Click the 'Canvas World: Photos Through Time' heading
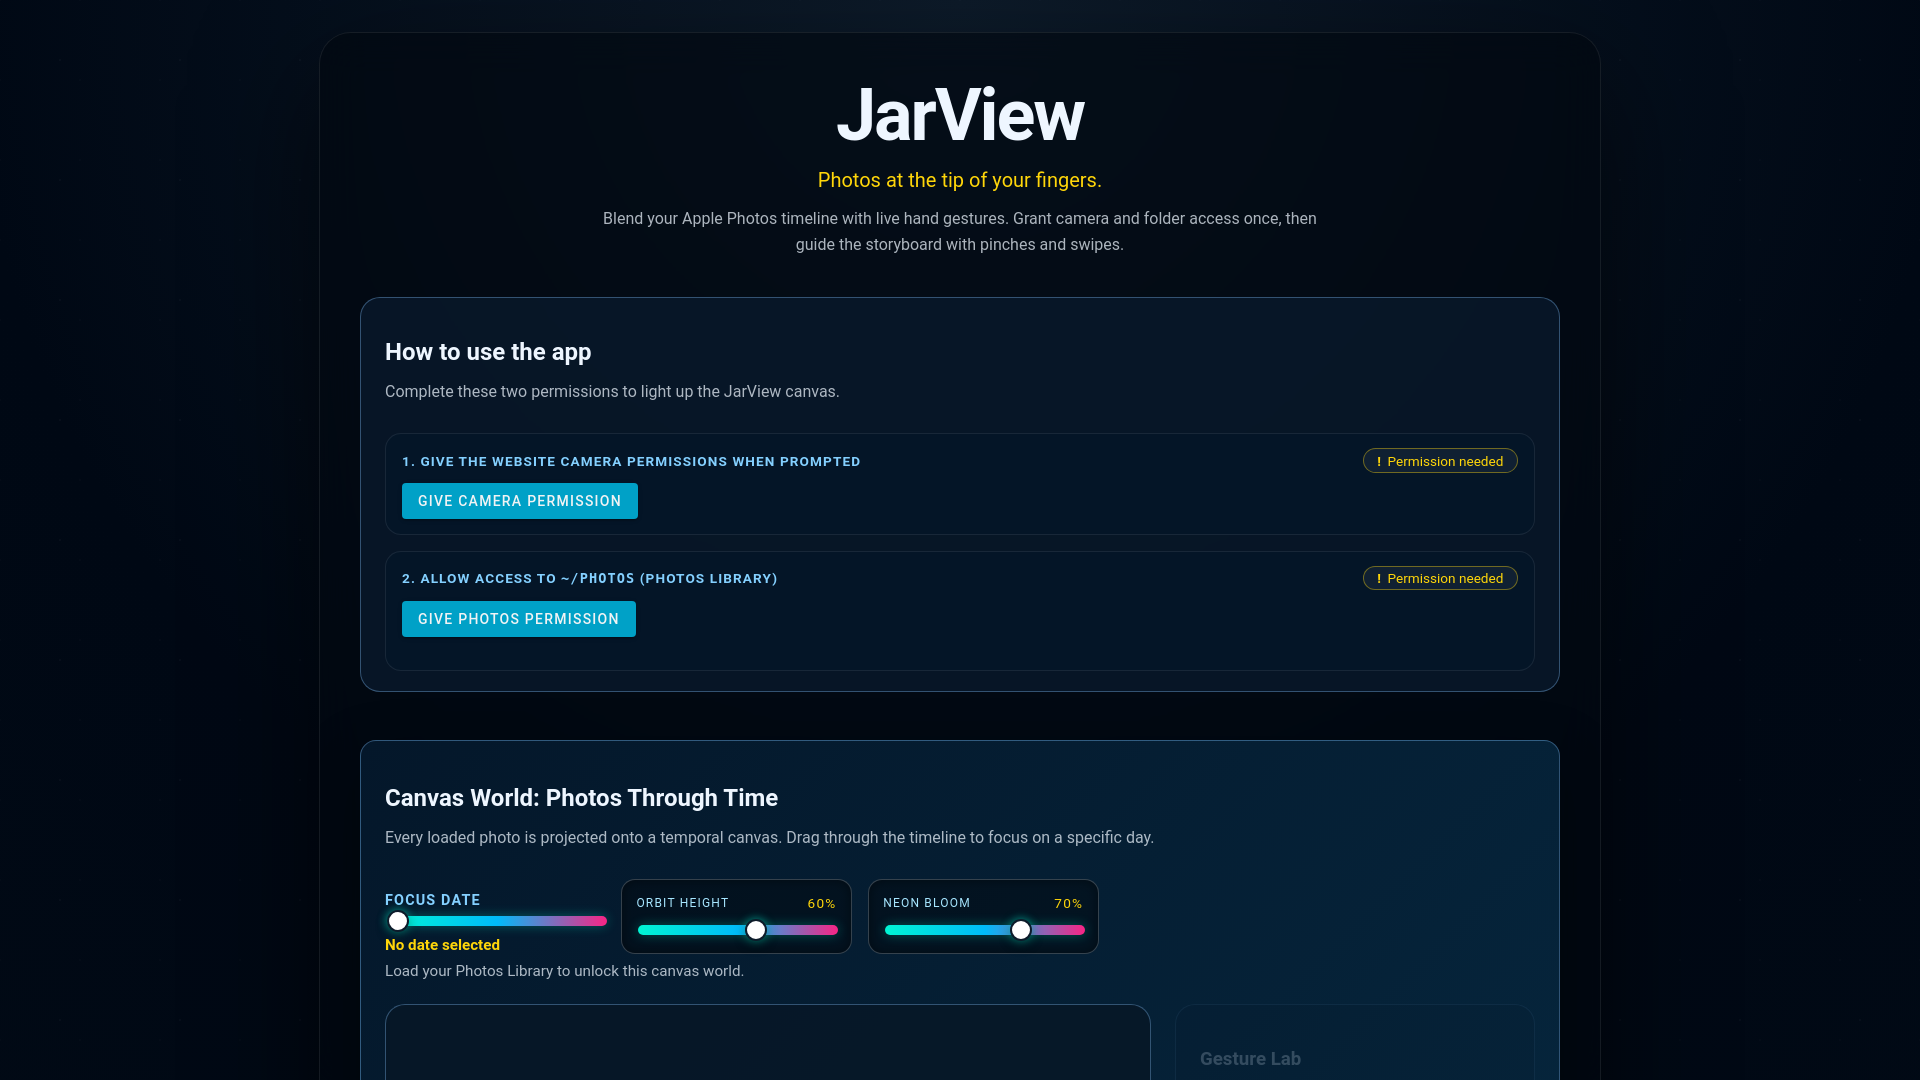The width and height of the screenshot is (1920, 1080). (x=581, y=798)
